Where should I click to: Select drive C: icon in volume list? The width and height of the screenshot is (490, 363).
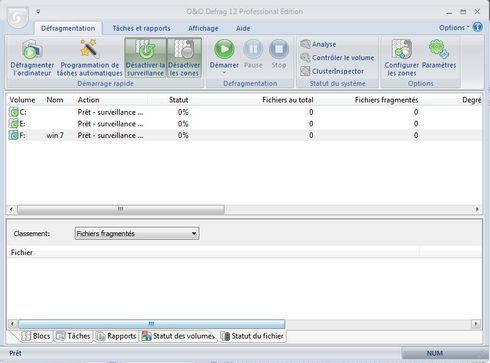pos(14,112)
